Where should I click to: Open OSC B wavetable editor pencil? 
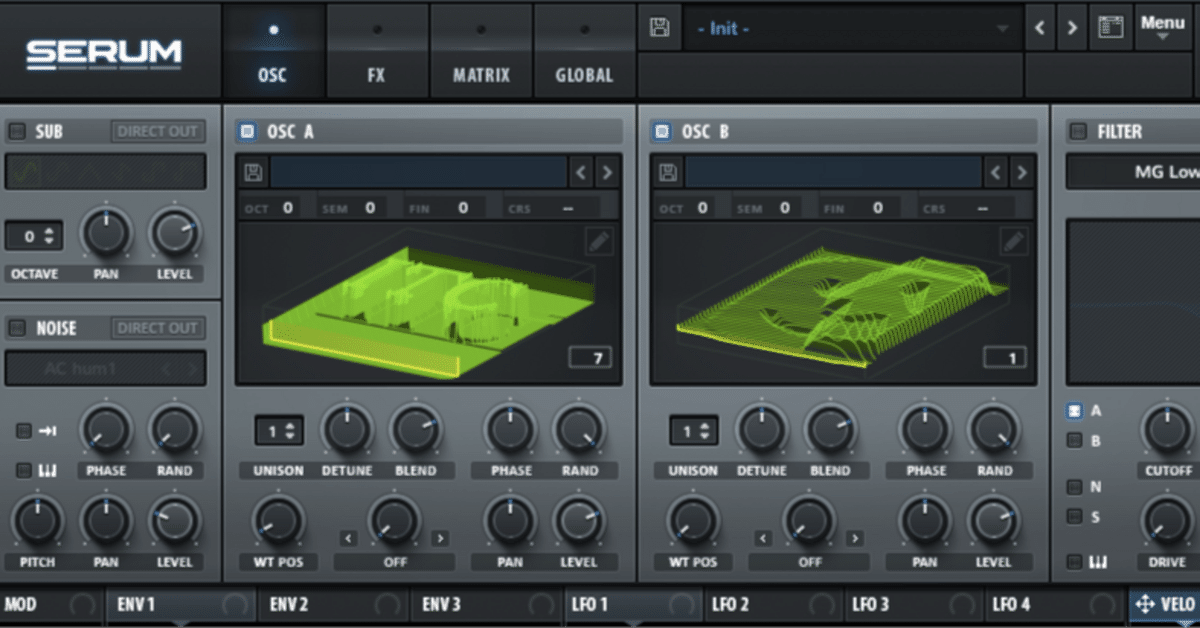[x=1014, y=241]
